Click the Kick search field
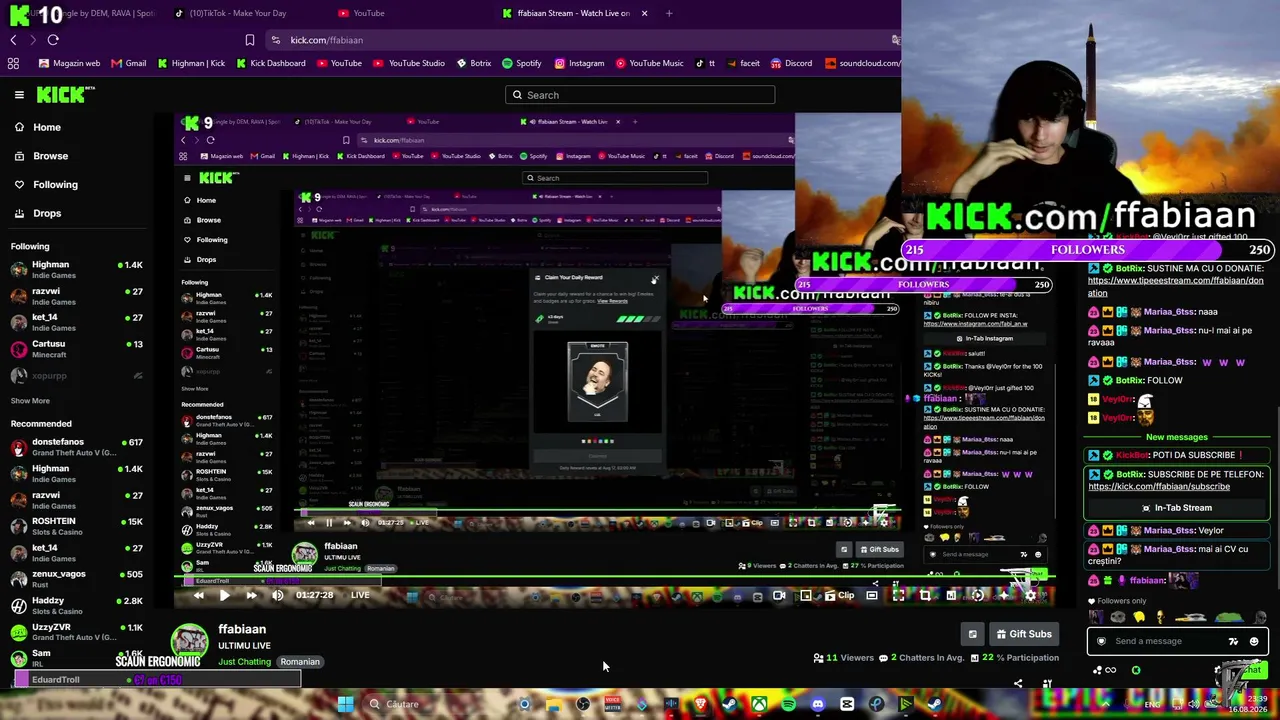The height and width of the screenshot is (720, 1280). pyautogui.click(x=640, y=95)
